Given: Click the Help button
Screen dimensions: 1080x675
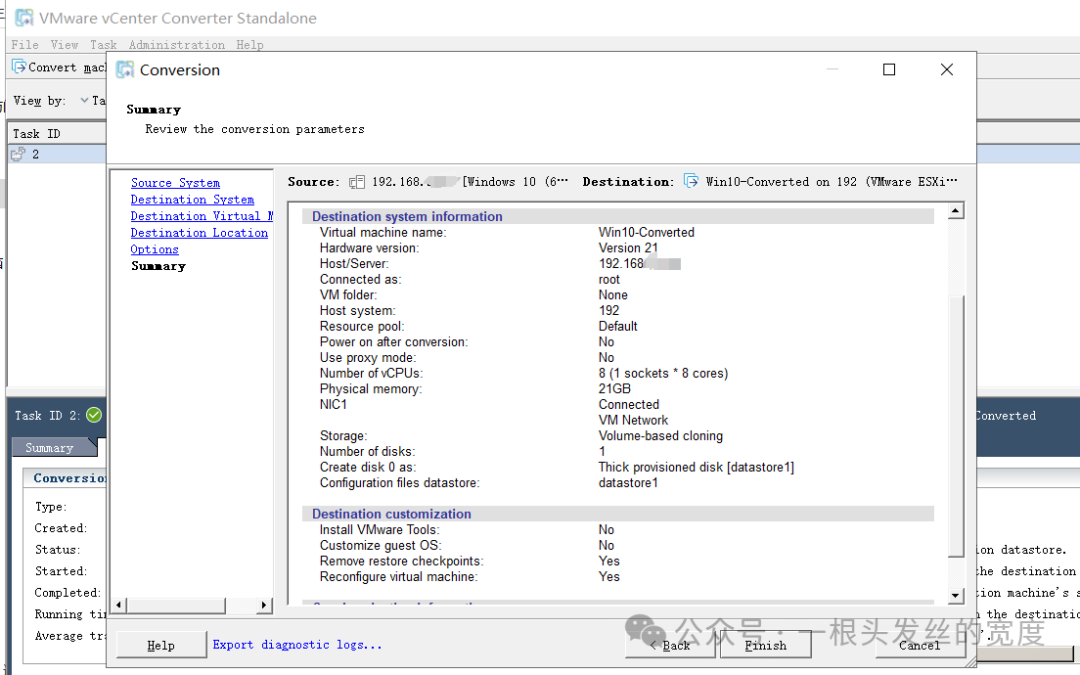Looking at the screenshot, I should pos(161,645).
